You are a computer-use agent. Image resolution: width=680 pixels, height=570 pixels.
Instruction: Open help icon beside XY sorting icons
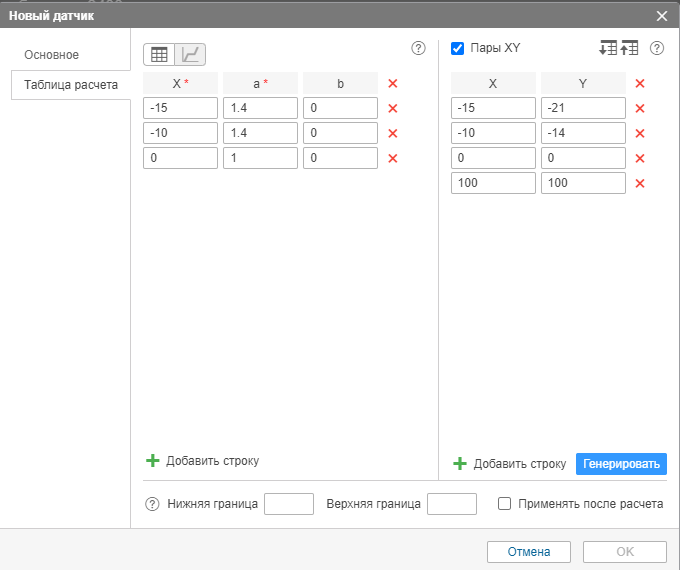[657, 48]
